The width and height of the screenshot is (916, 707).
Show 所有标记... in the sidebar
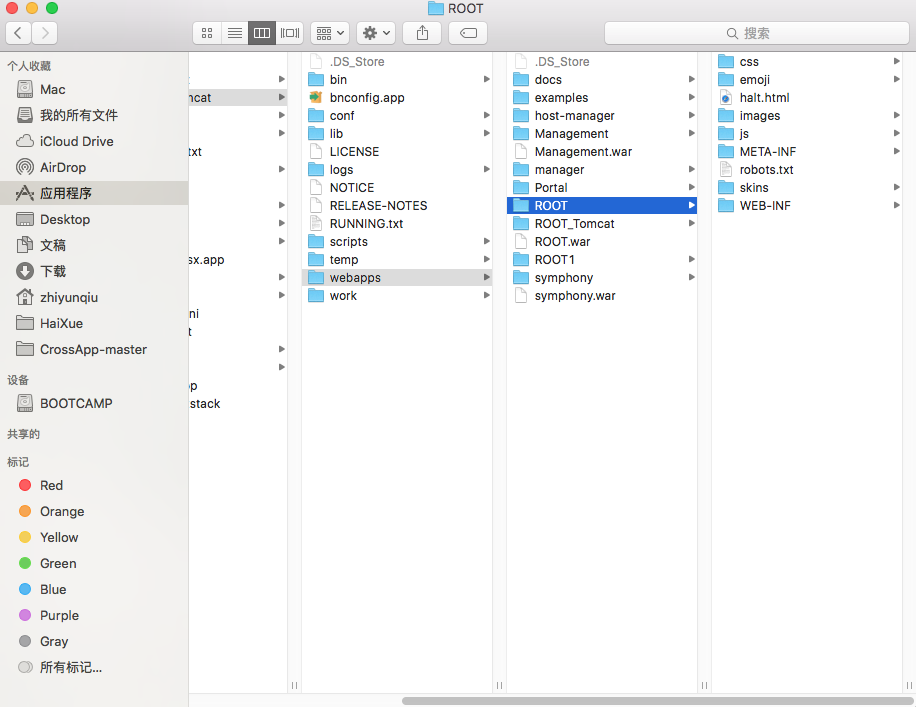pos(94,667)
